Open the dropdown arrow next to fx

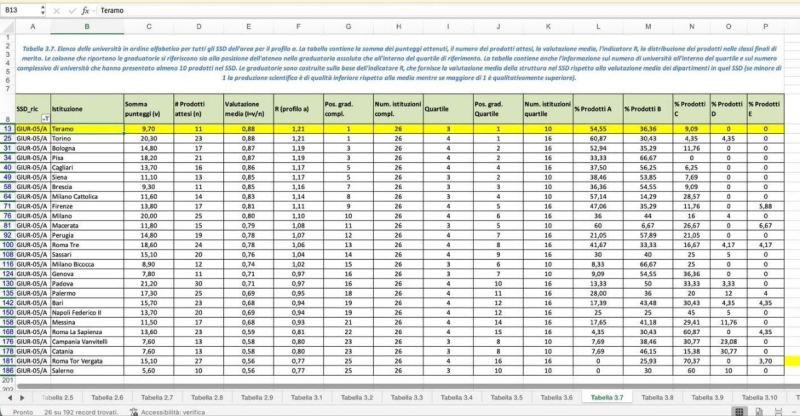(94, 10)
